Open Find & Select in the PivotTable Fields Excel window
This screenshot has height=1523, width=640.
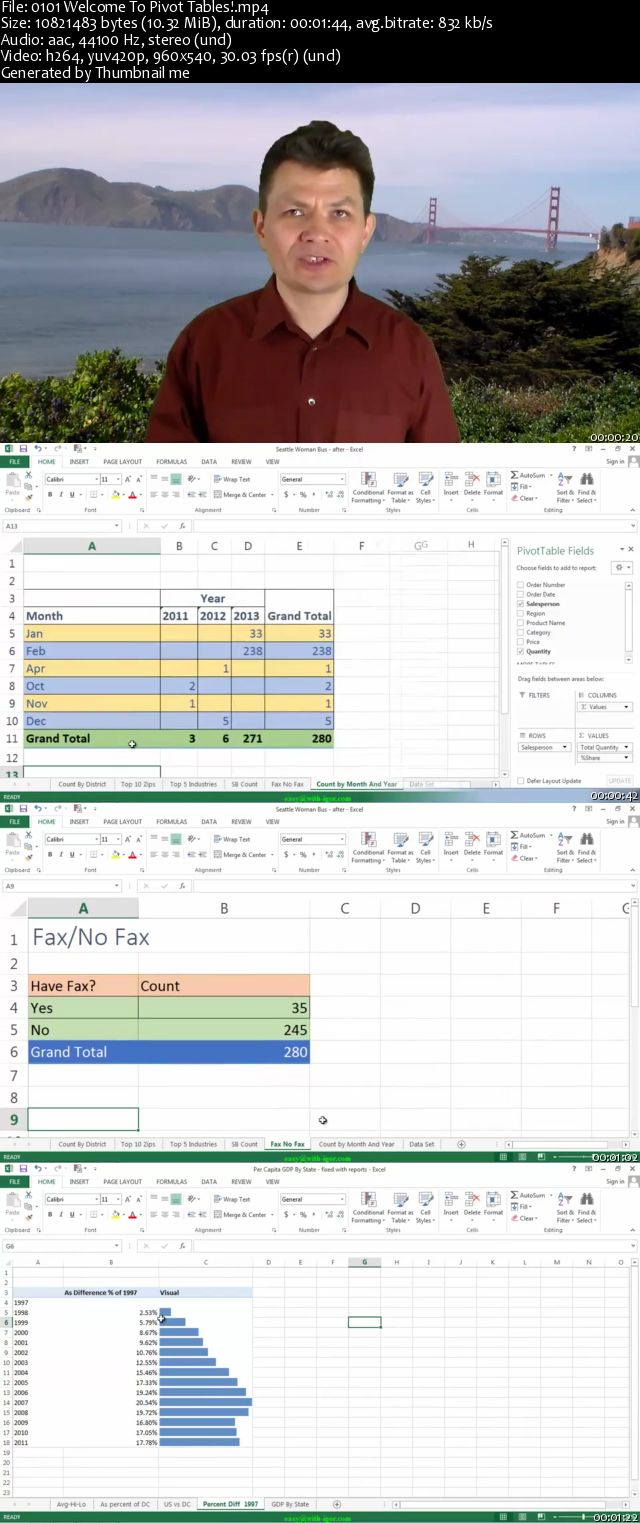(x=587, y=487)
